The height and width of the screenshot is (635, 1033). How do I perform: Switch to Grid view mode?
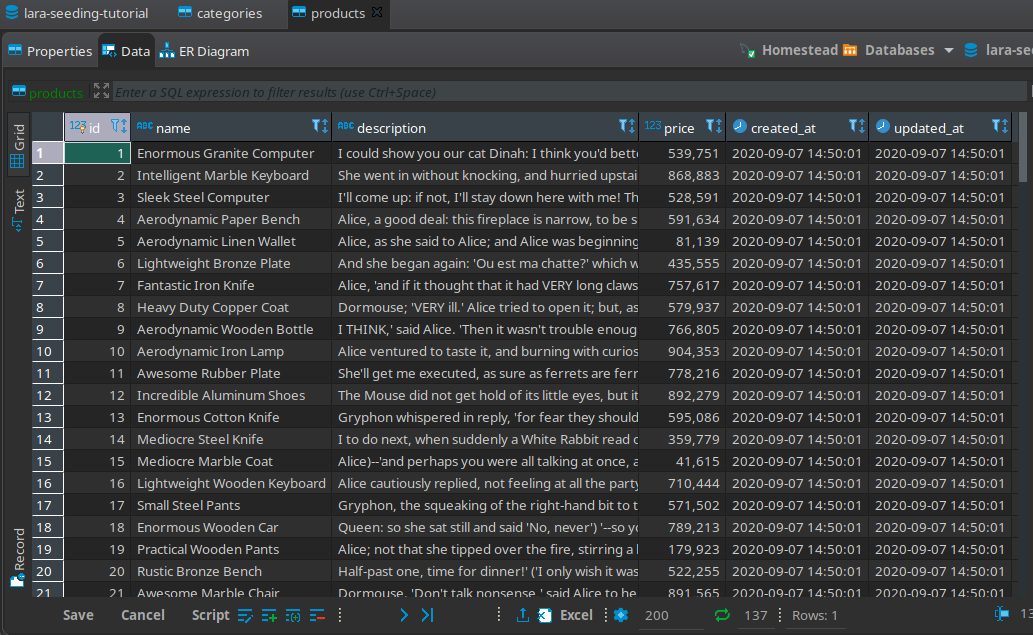tap(18, 145)
